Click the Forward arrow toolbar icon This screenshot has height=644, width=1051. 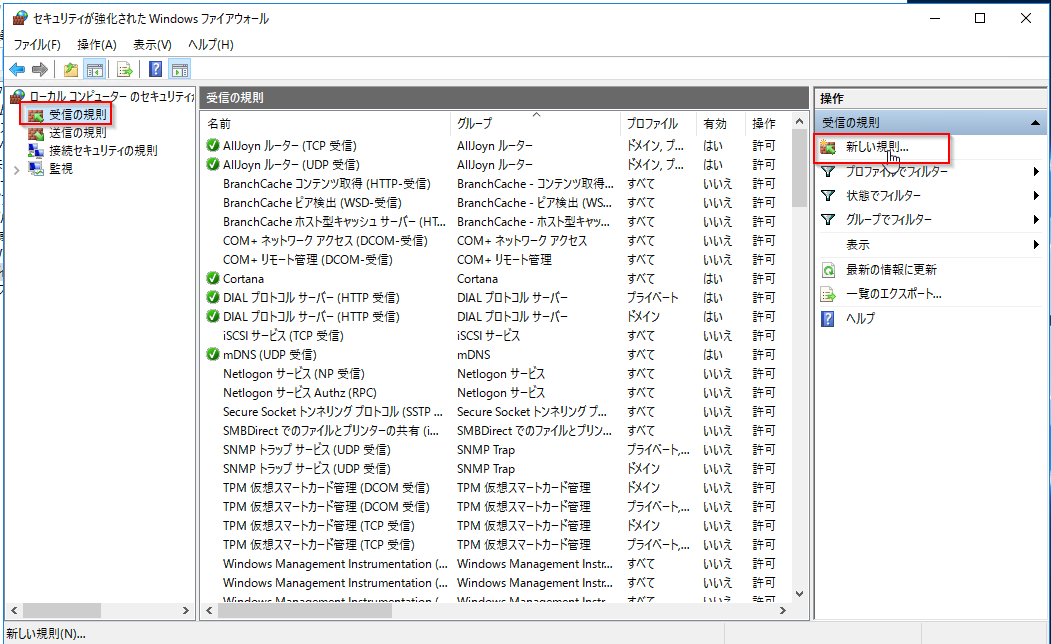pos(40,69)
